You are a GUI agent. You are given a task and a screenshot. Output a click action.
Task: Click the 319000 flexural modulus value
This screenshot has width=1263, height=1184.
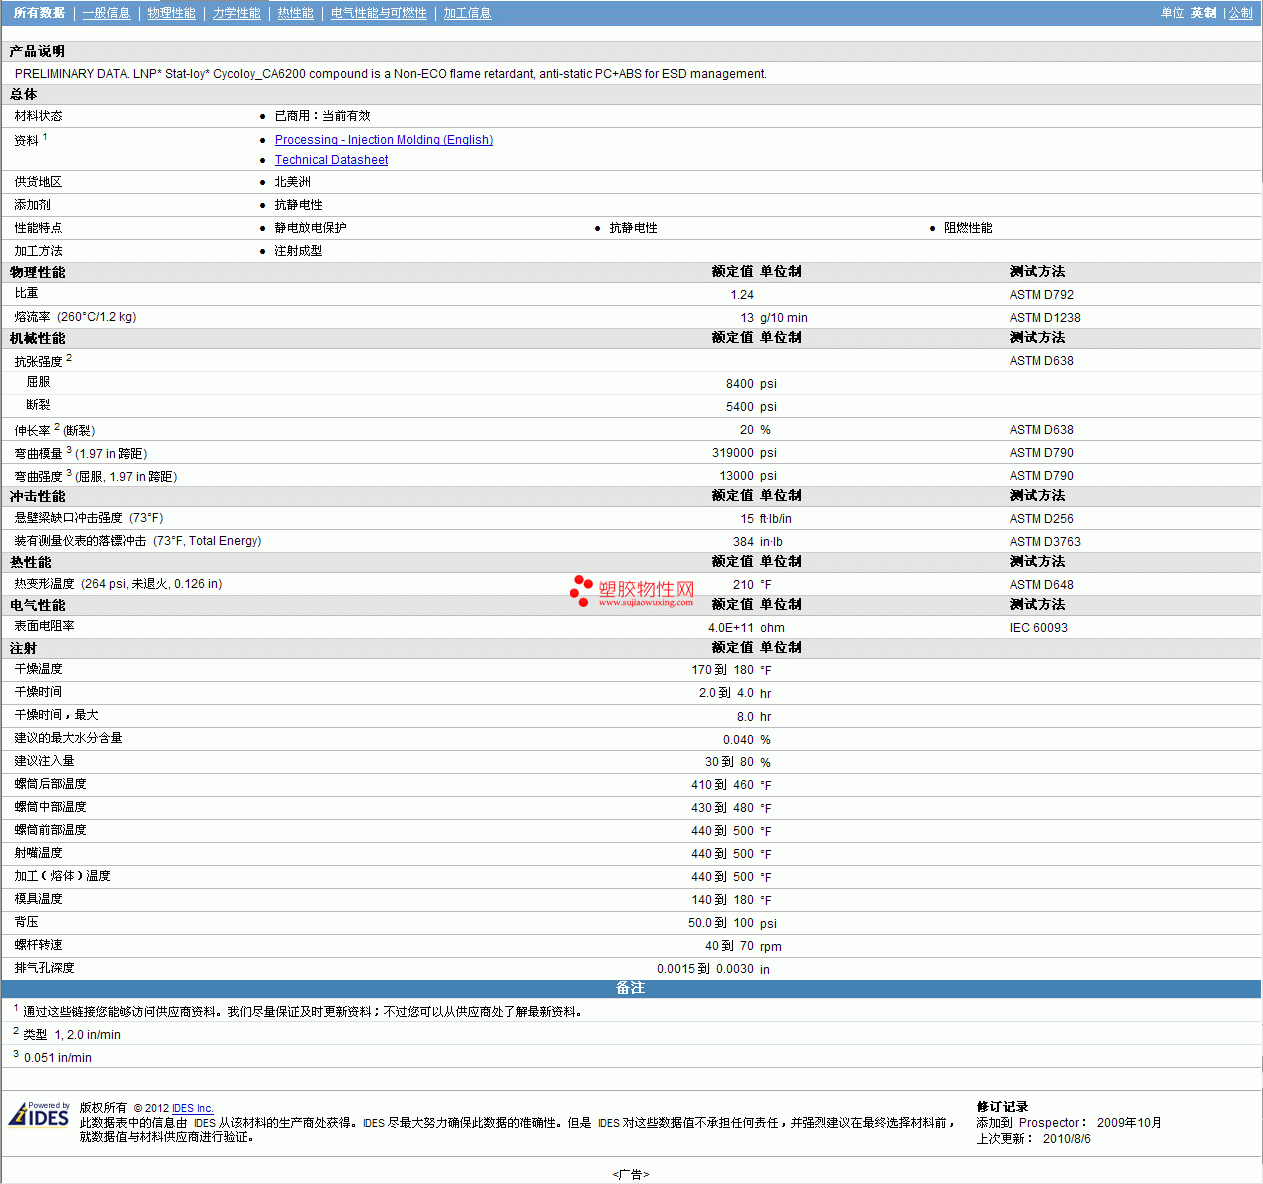(x=733, y=453)
